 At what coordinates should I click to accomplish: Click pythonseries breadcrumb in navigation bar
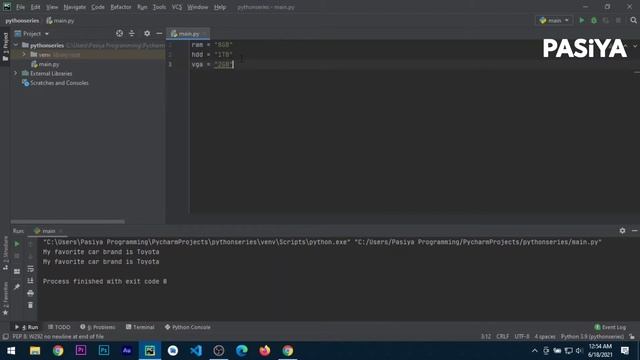(22, 20)
